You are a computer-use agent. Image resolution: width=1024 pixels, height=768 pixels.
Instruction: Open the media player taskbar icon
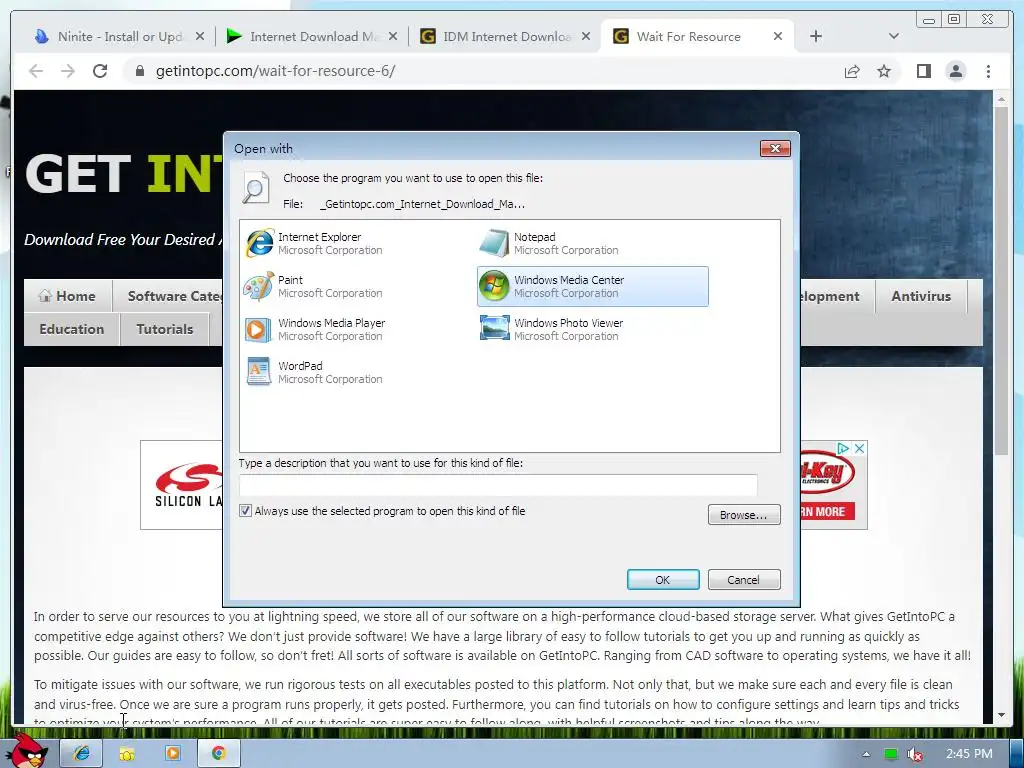[x=173, y=753]
